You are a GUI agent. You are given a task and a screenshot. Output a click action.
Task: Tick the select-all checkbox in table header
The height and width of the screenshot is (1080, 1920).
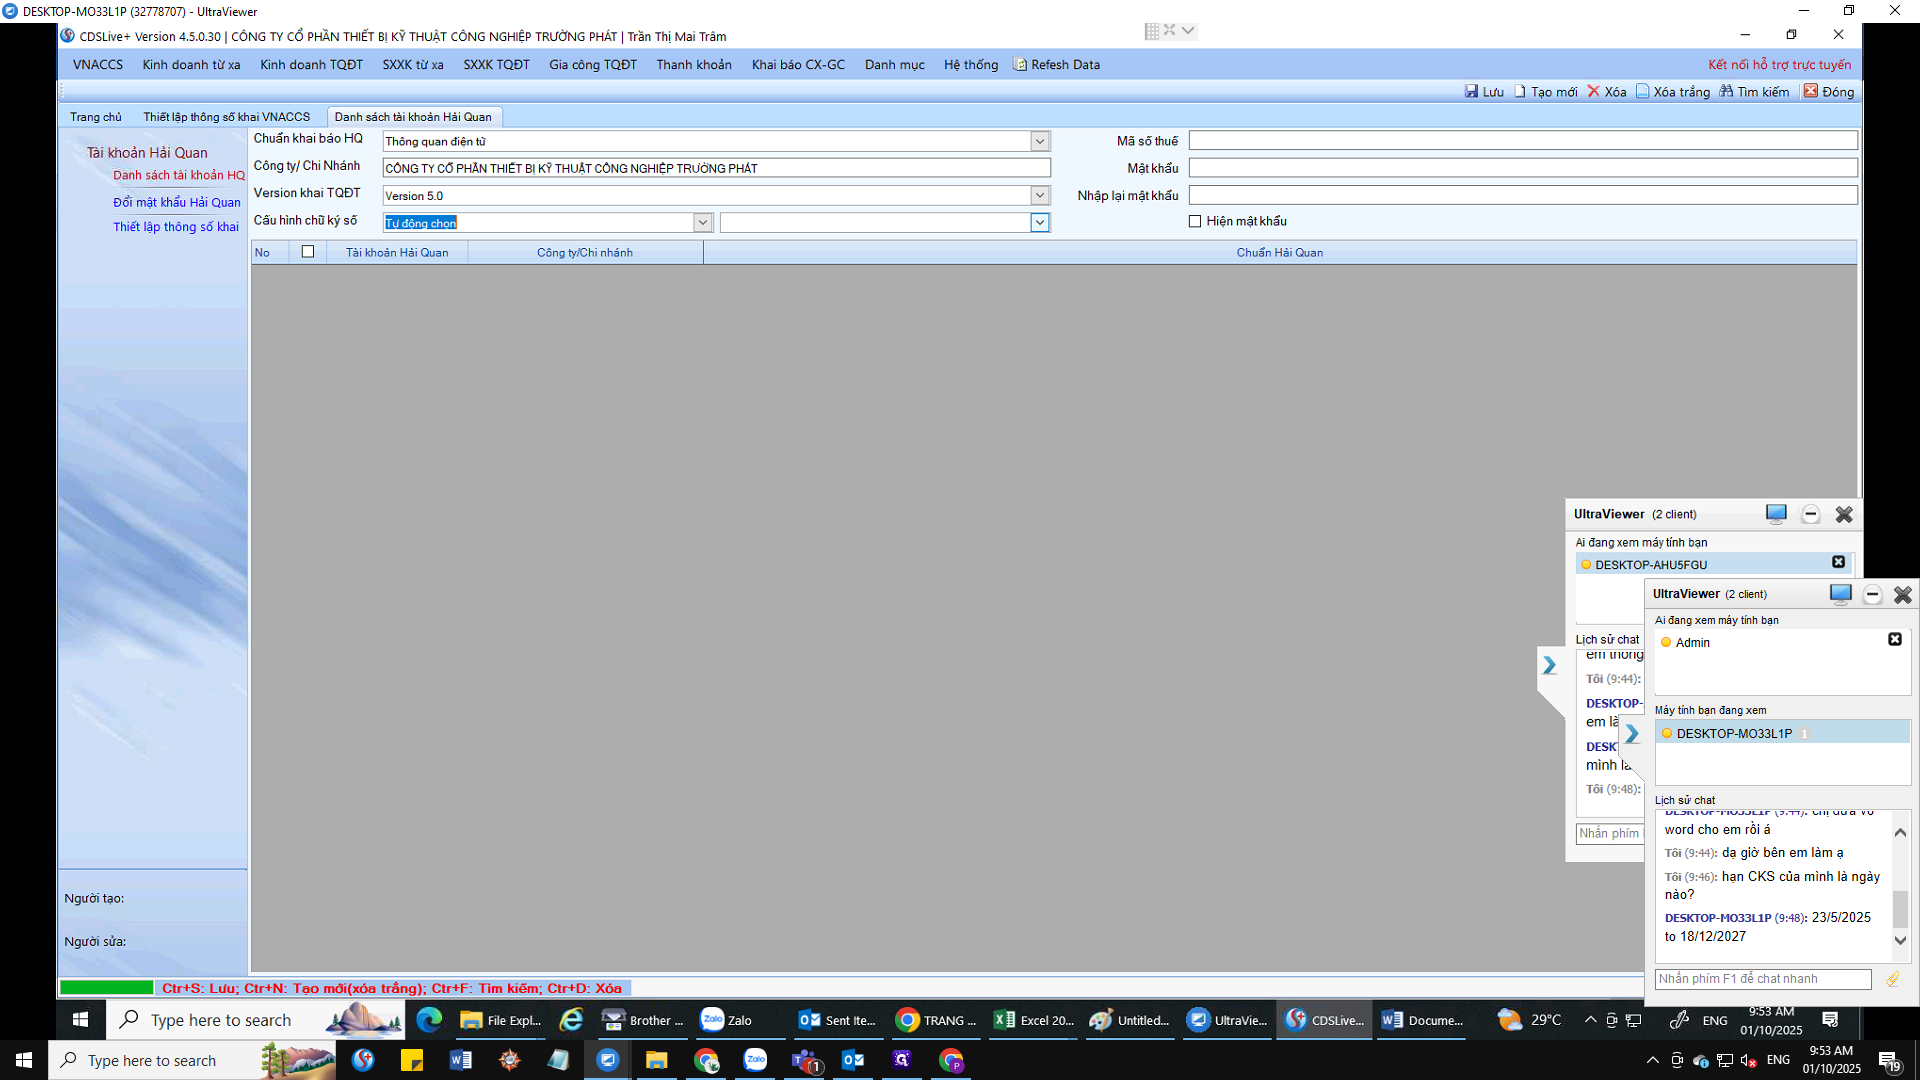(308, 252)
